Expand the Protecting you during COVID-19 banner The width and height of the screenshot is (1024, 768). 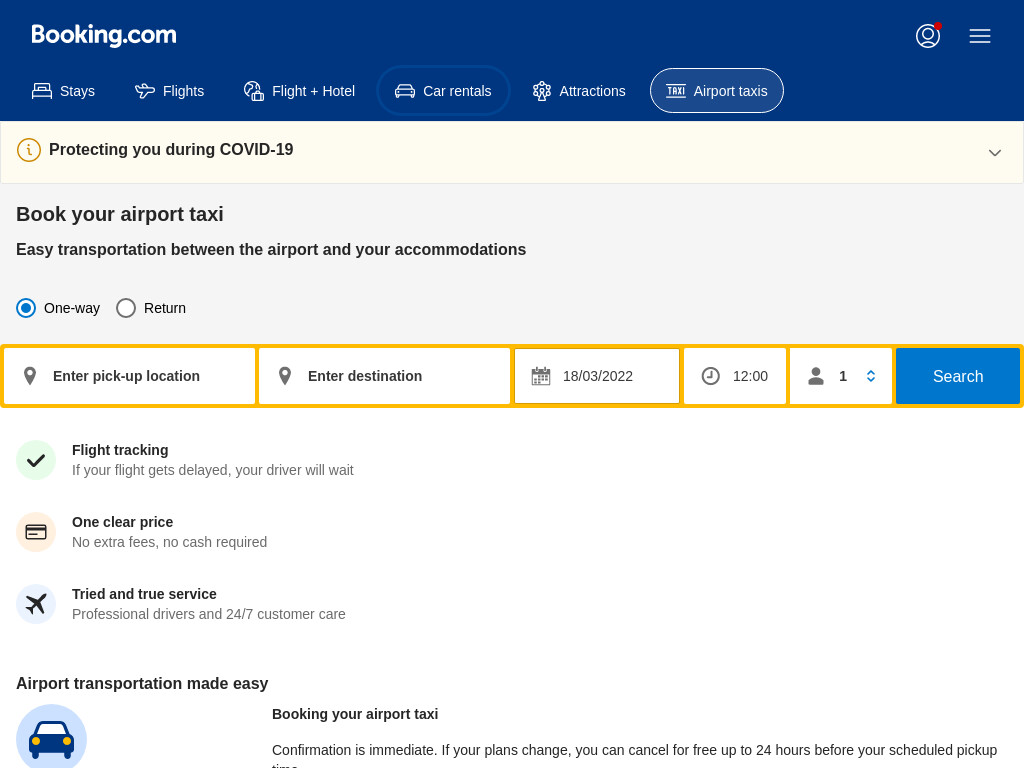995,153
